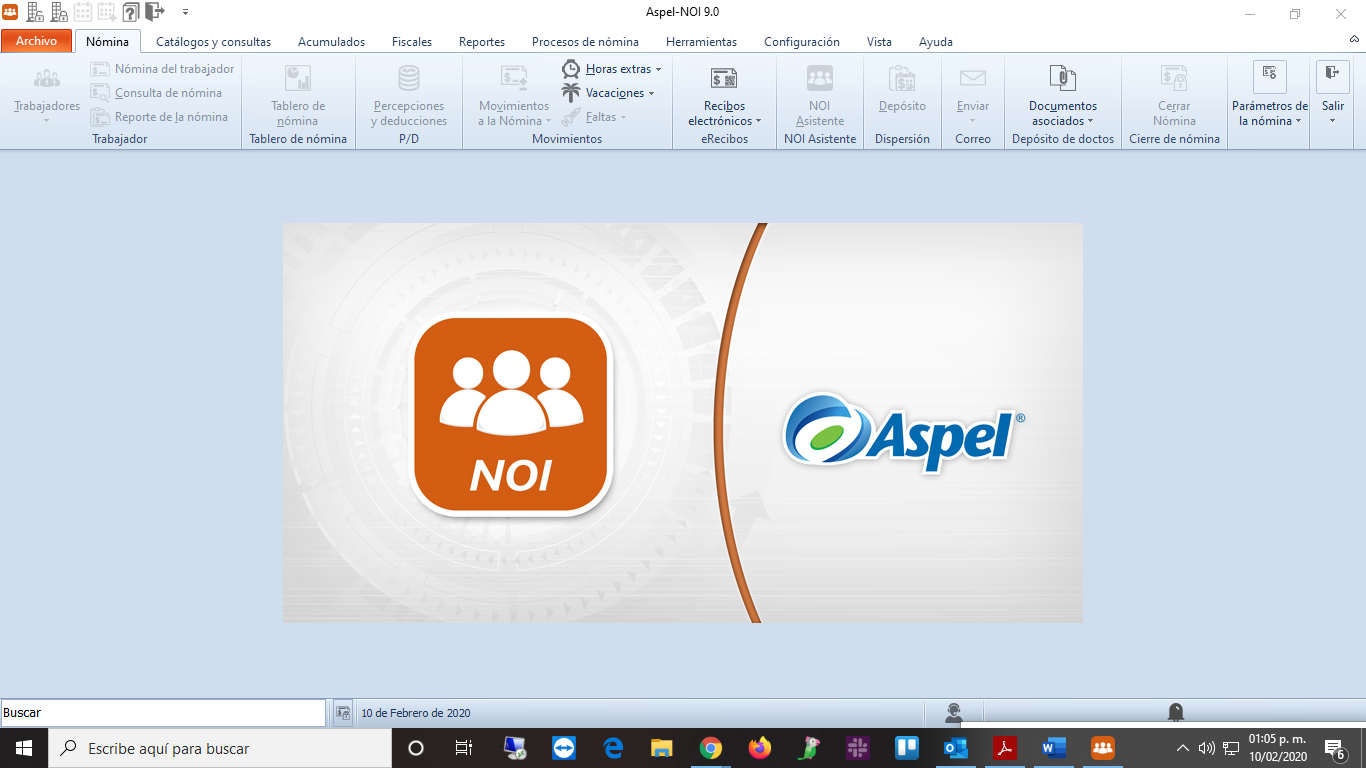Open the Acumulados tab
The image size is (1366, 768).
[x=331, y=42]
